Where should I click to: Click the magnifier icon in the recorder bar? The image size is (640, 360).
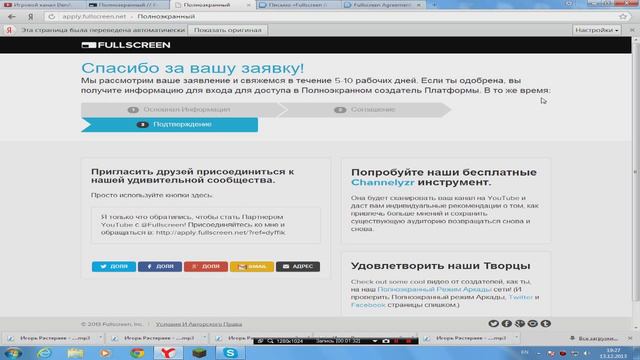(x=270, y=341)
